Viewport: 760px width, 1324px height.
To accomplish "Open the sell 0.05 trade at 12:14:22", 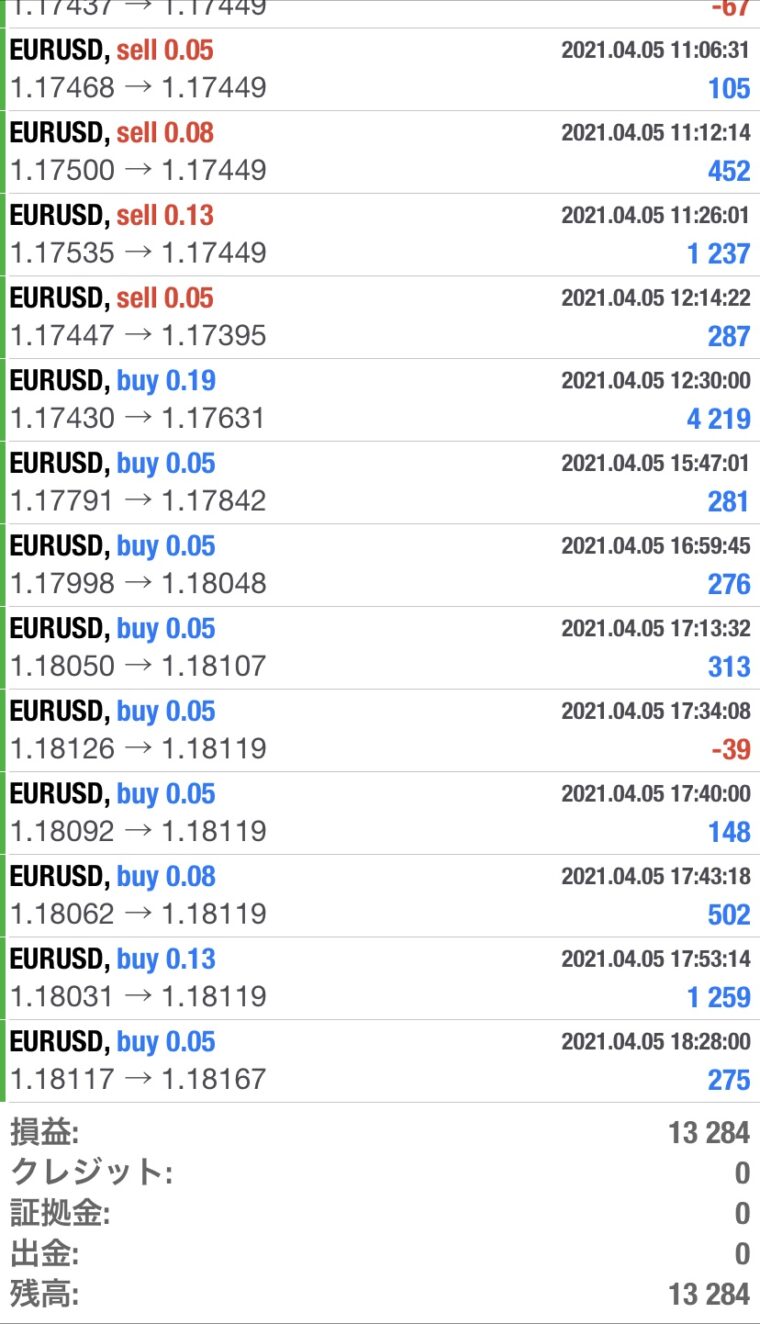I will point(380,317).
